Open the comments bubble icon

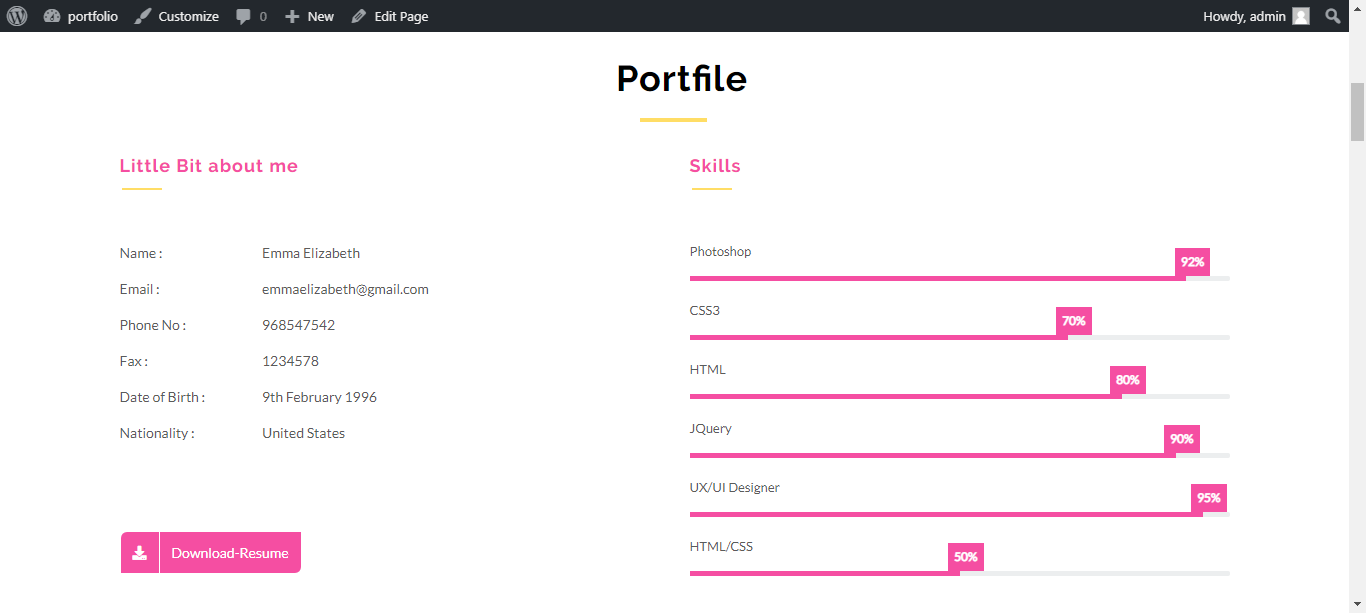point(243,17)
